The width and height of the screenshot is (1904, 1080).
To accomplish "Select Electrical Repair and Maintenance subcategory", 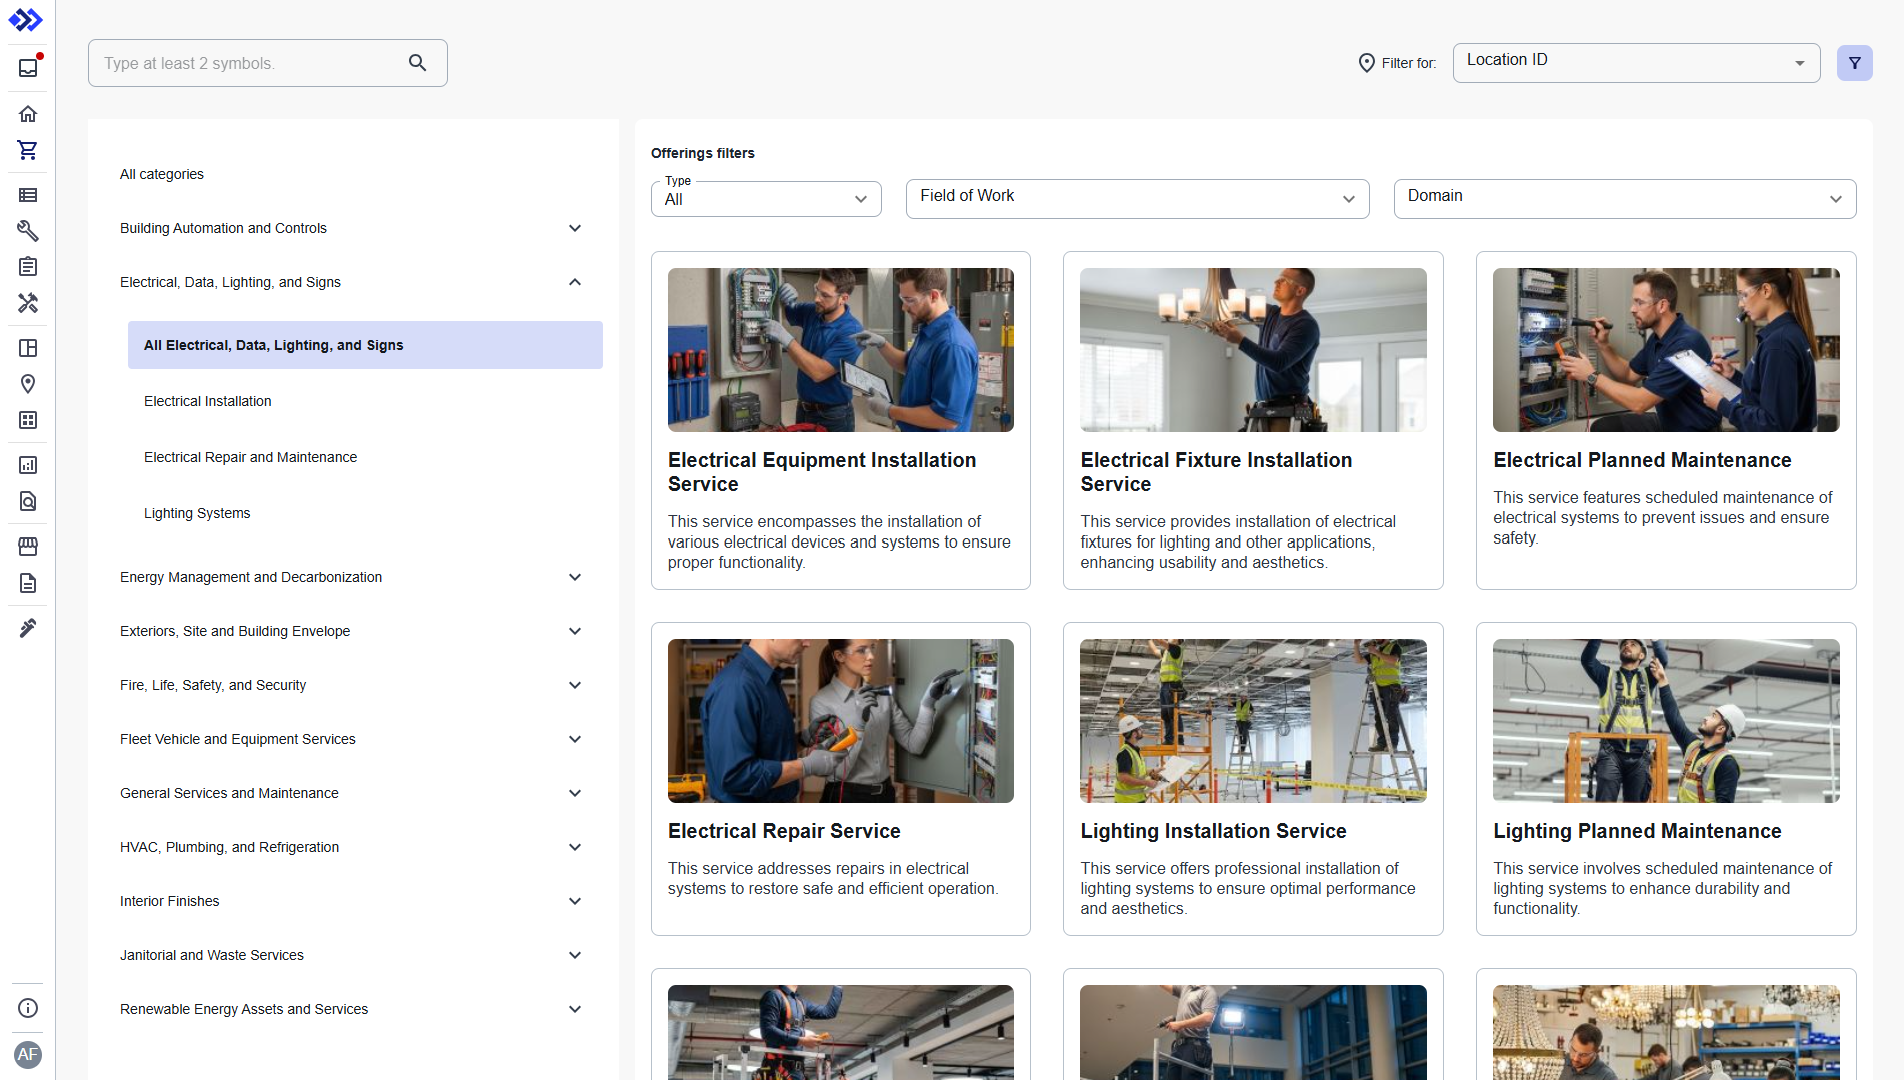I will (x=250, y=457).
